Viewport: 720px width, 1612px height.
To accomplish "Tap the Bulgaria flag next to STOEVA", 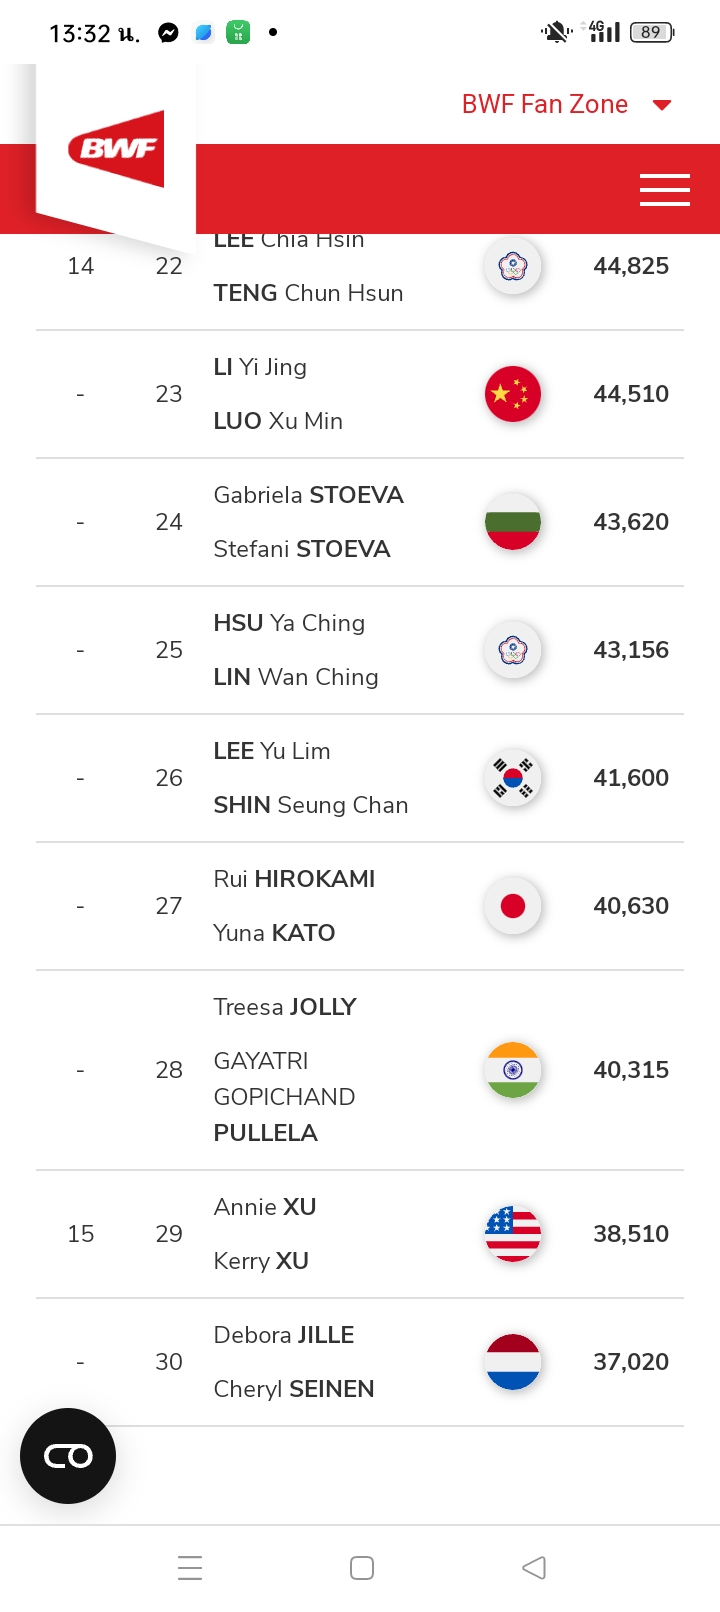I will pos(513,522).
